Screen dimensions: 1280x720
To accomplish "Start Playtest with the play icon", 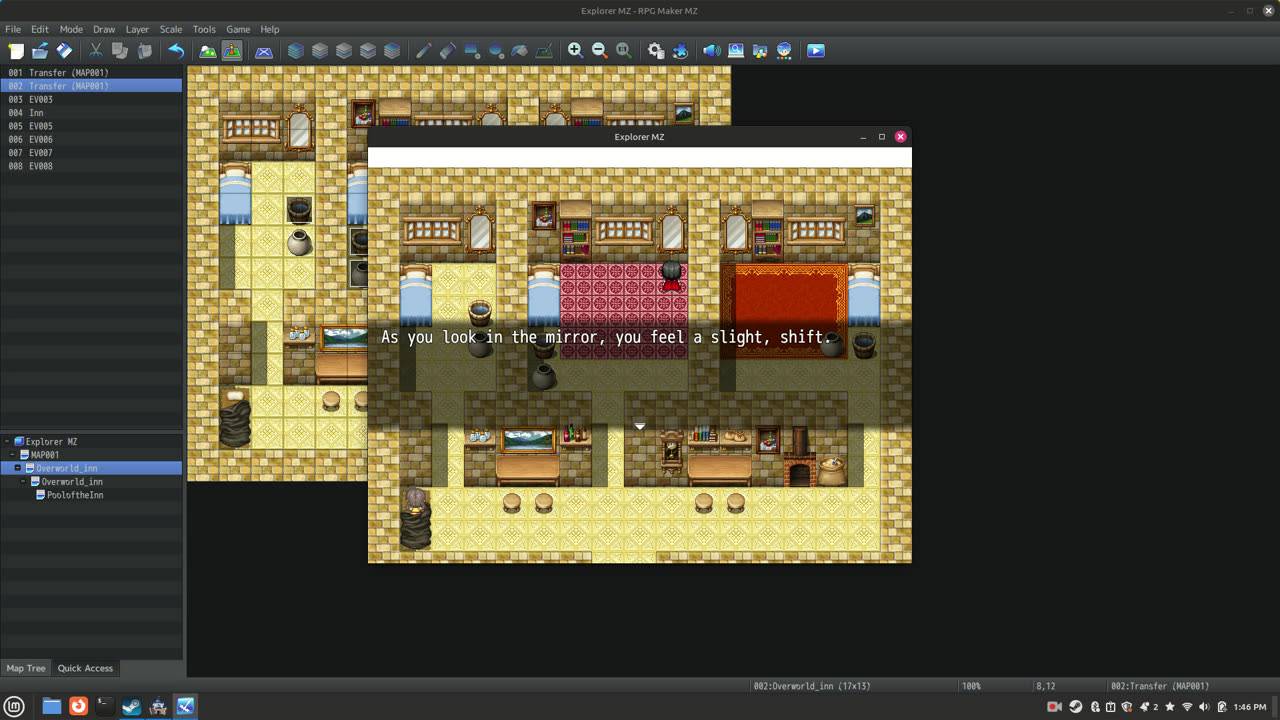I will [816, 51].
